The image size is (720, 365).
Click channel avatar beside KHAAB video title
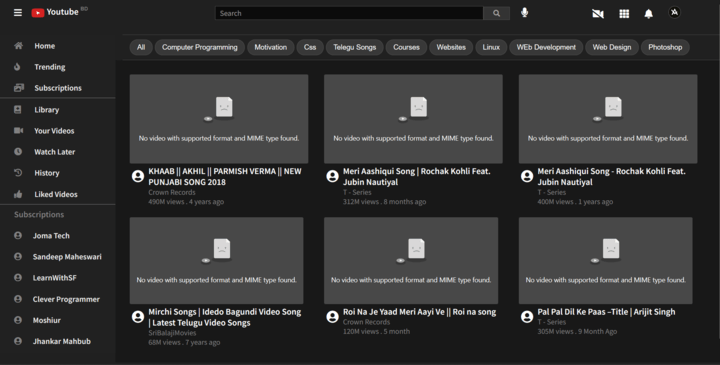(138, 176)
